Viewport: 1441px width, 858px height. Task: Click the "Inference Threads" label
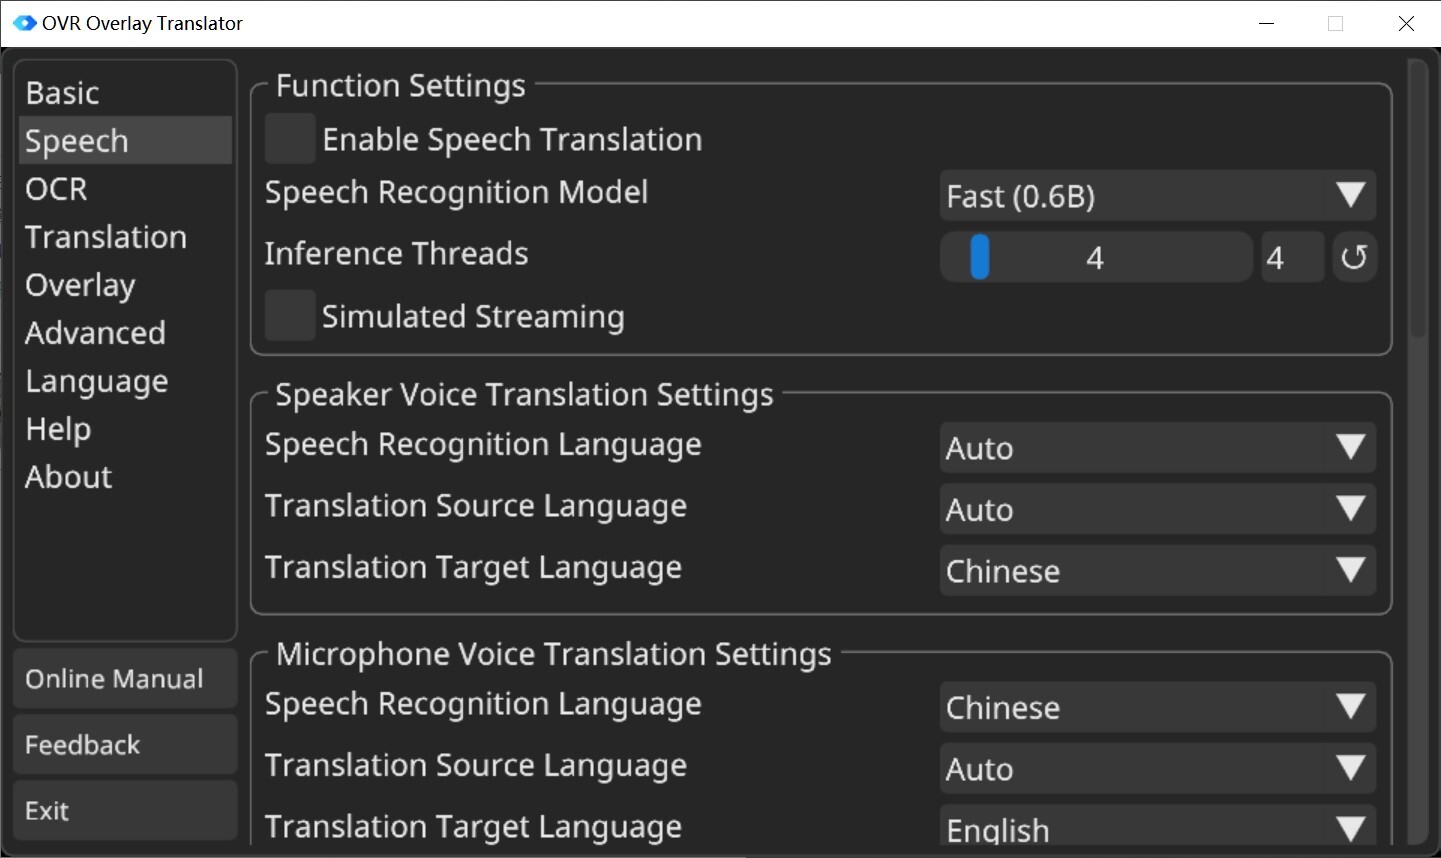(396, 254)
